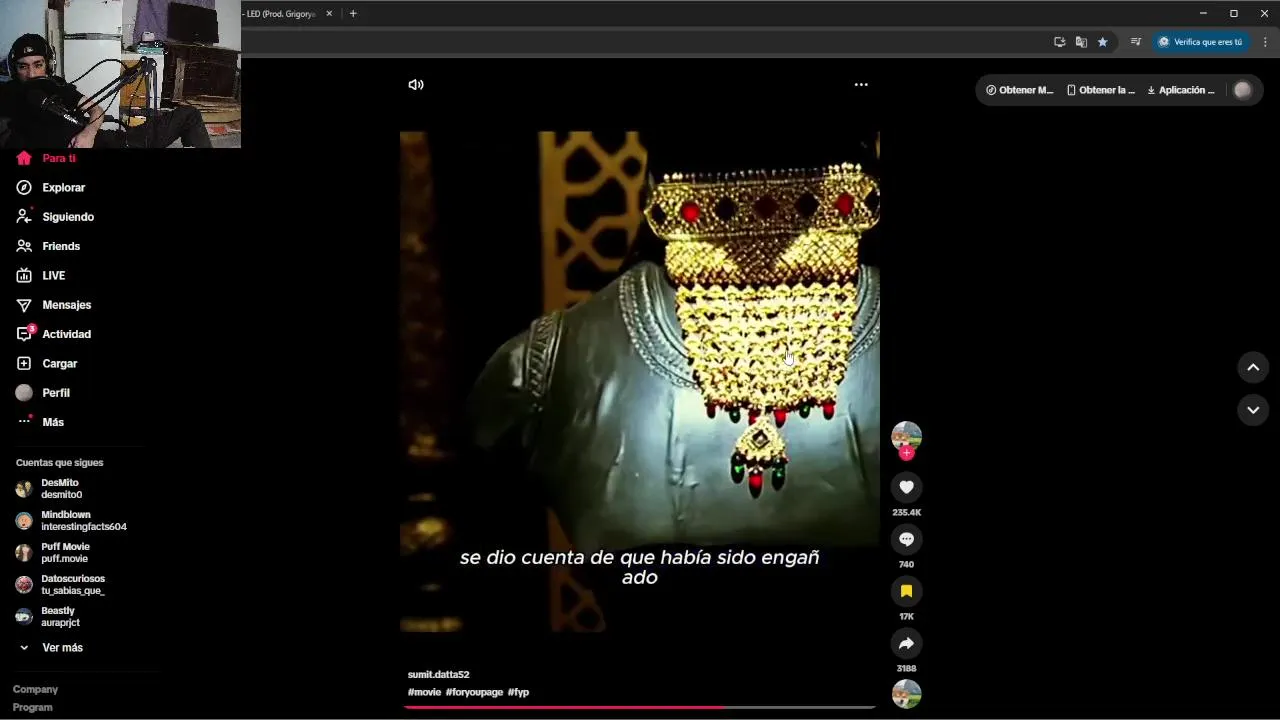This screenshot has height=720, width=1280.
Task: Follow creator using red plus badge
Action: (x=906, y=453)
